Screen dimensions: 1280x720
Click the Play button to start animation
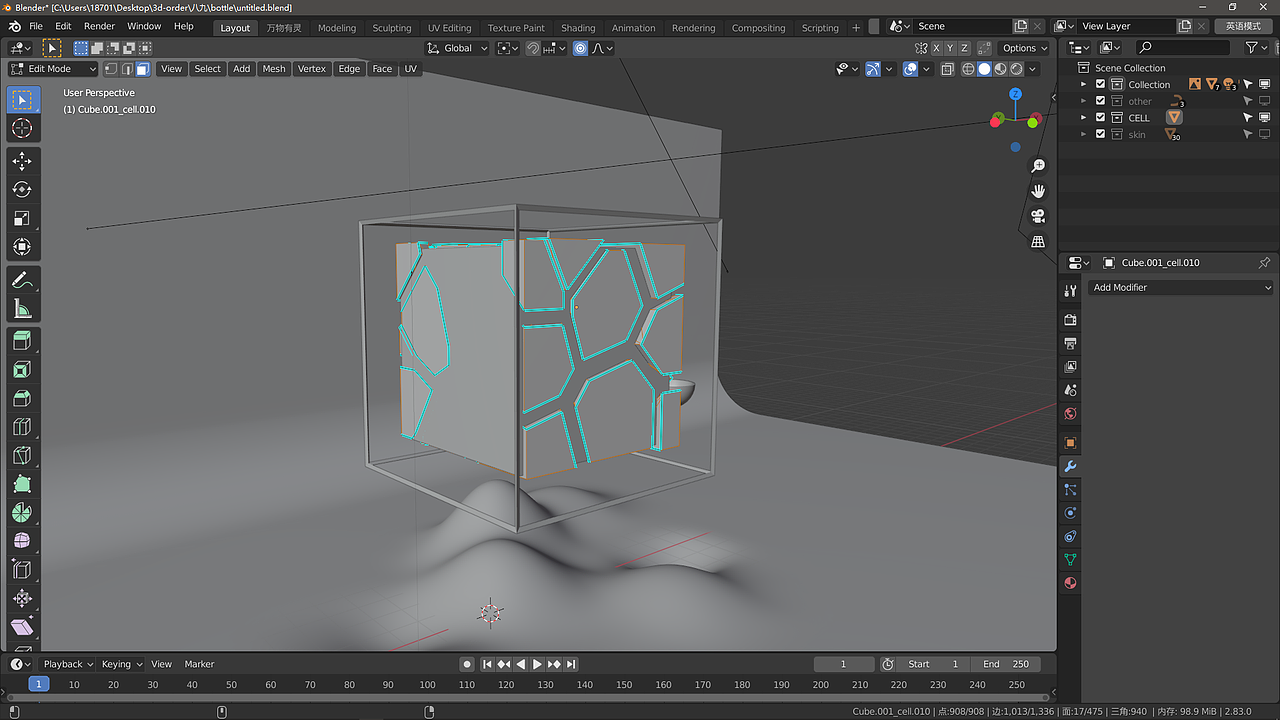(537, 663)
